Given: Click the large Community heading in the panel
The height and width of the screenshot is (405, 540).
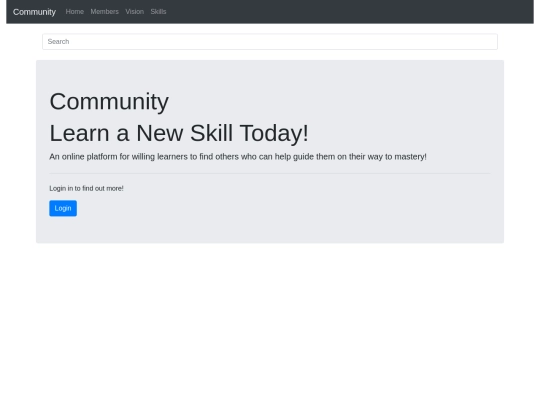Looking at the screenshot, I should coord(109,102).
